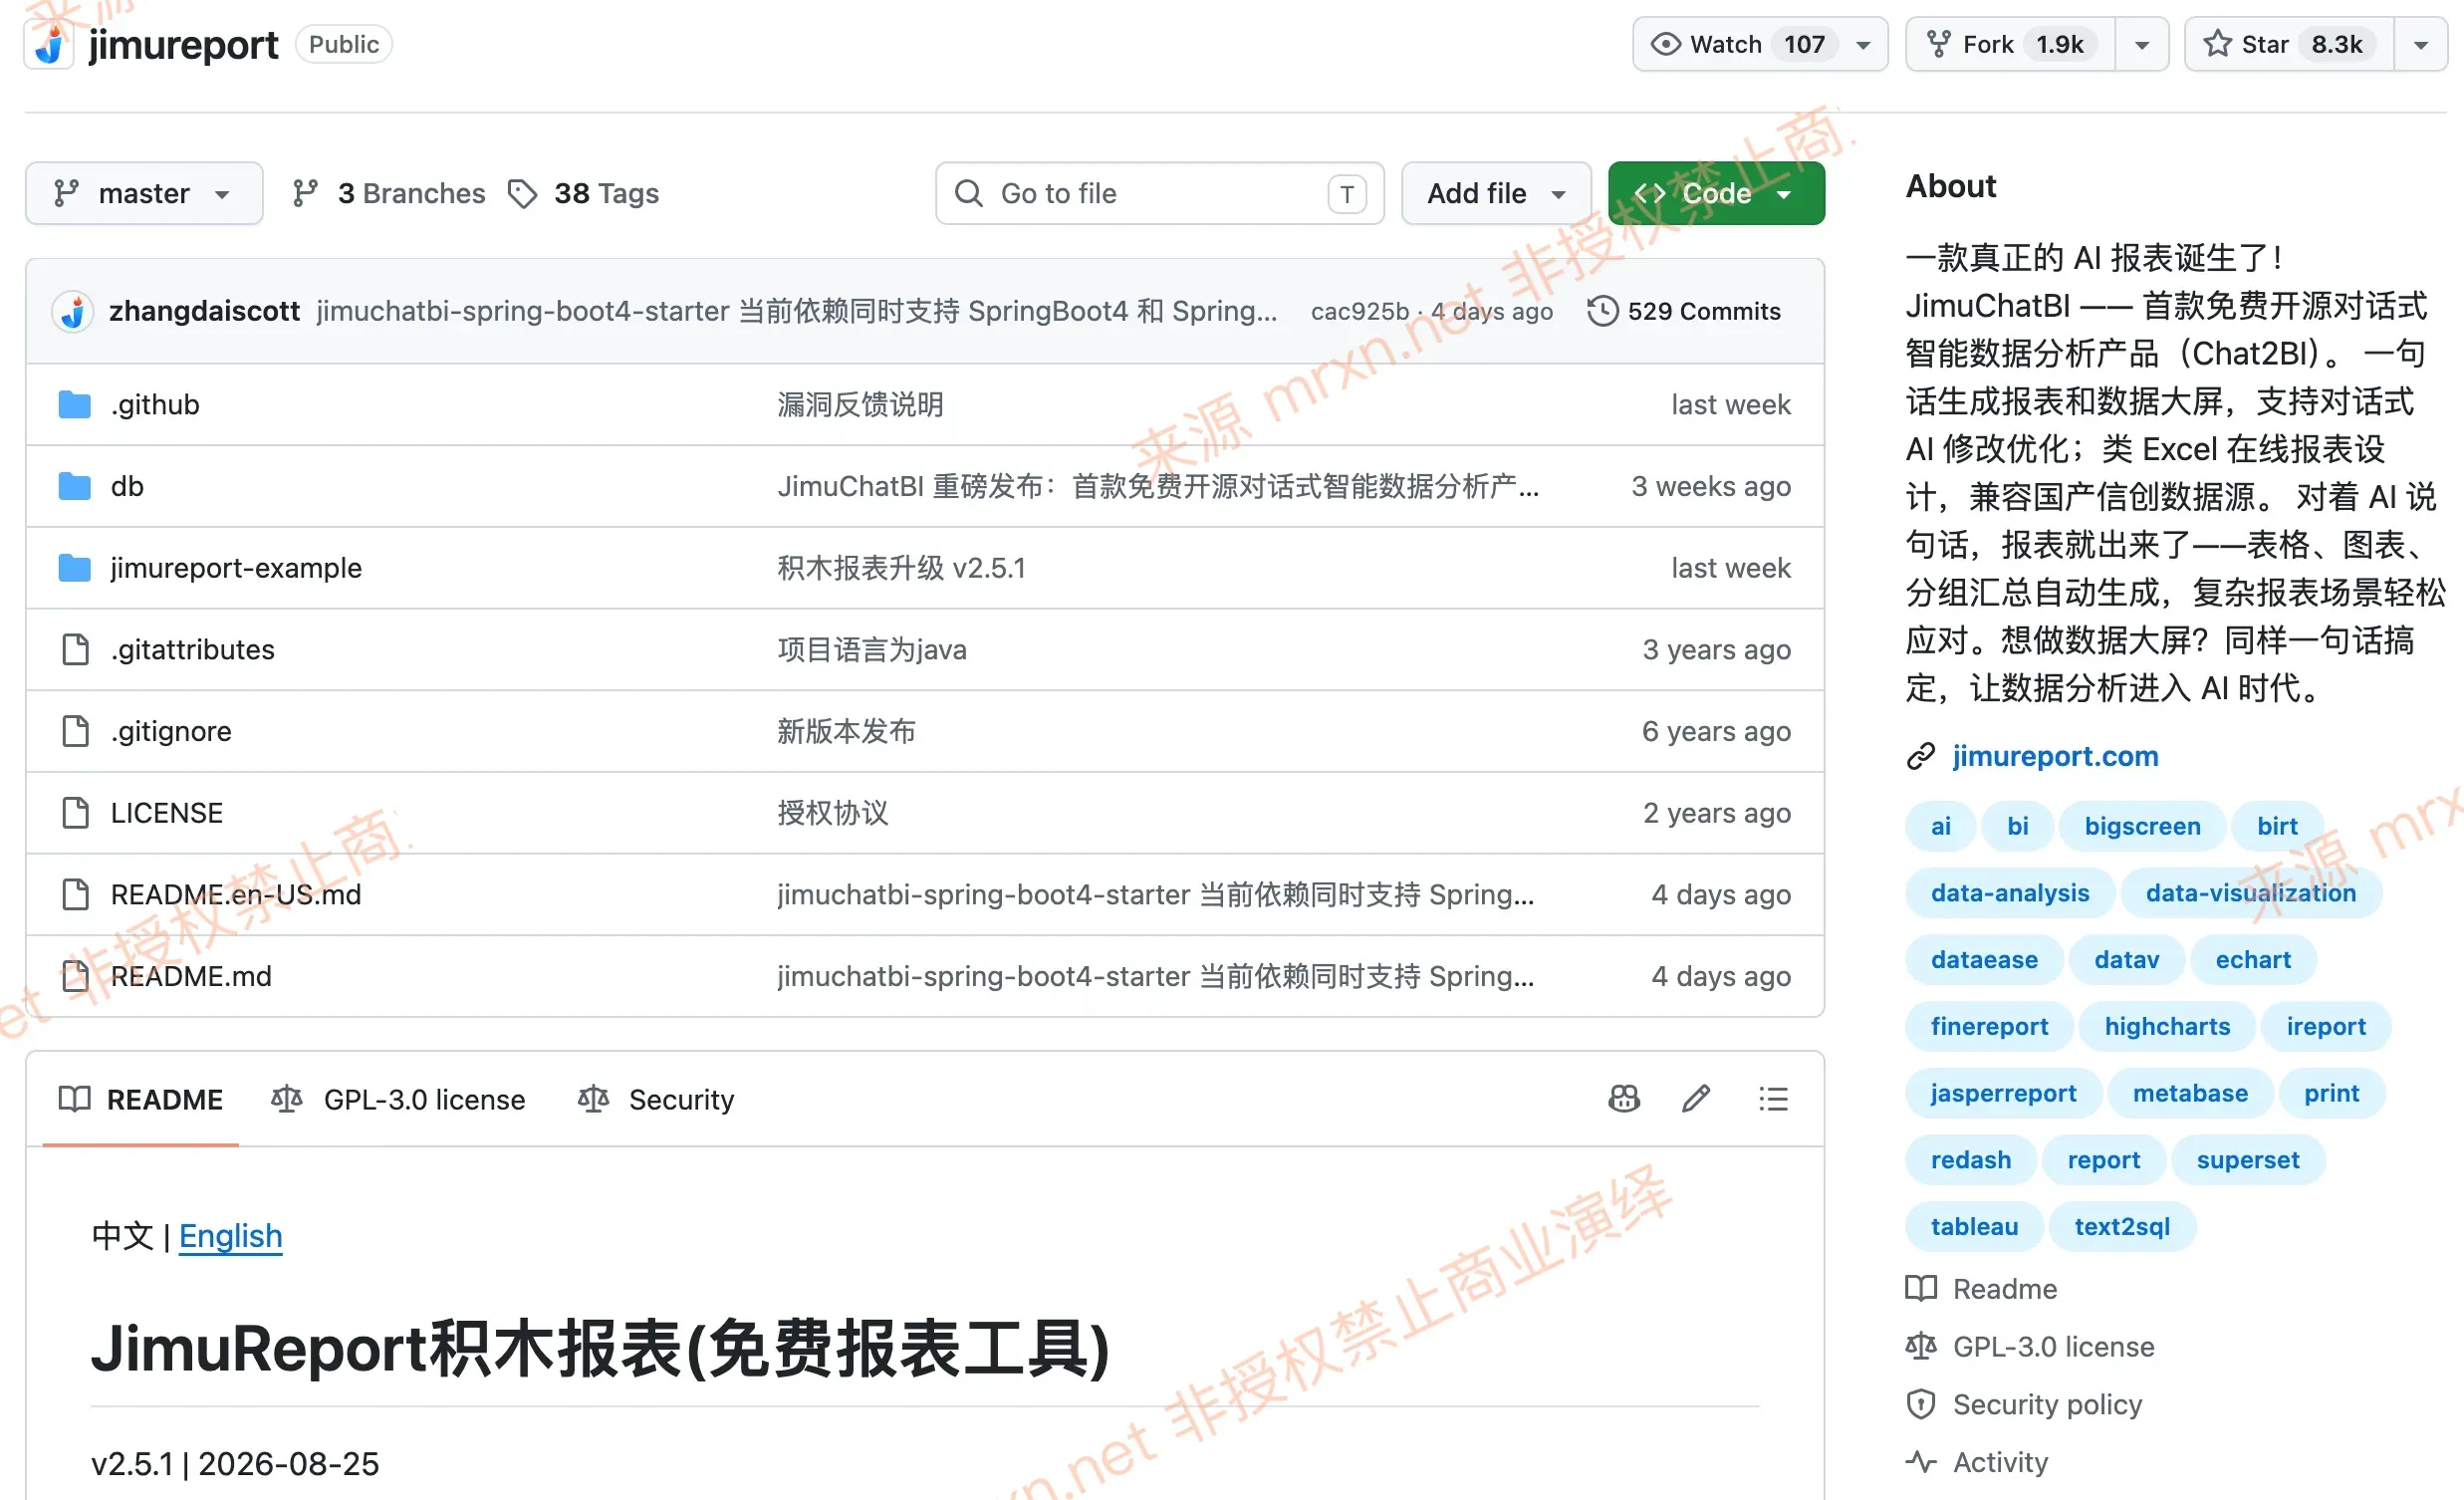Viewport: 2464px width, 1500px height.
Task: Click the finereport topic tag
Action: [x=1989, y=1026]
